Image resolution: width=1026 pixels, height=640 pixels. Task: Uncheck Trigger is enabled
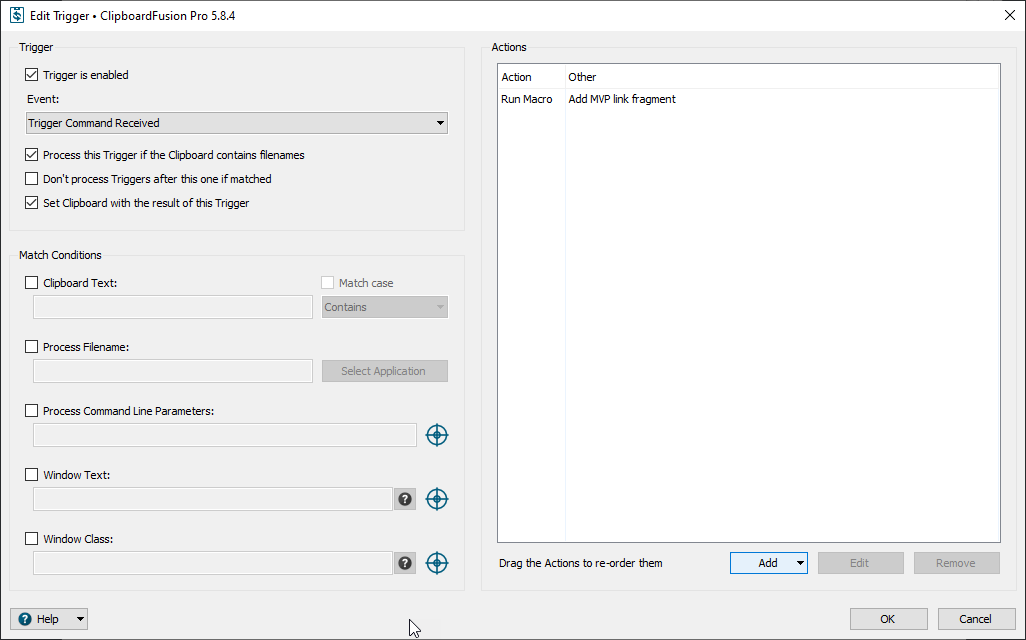[x=31, y=75]
